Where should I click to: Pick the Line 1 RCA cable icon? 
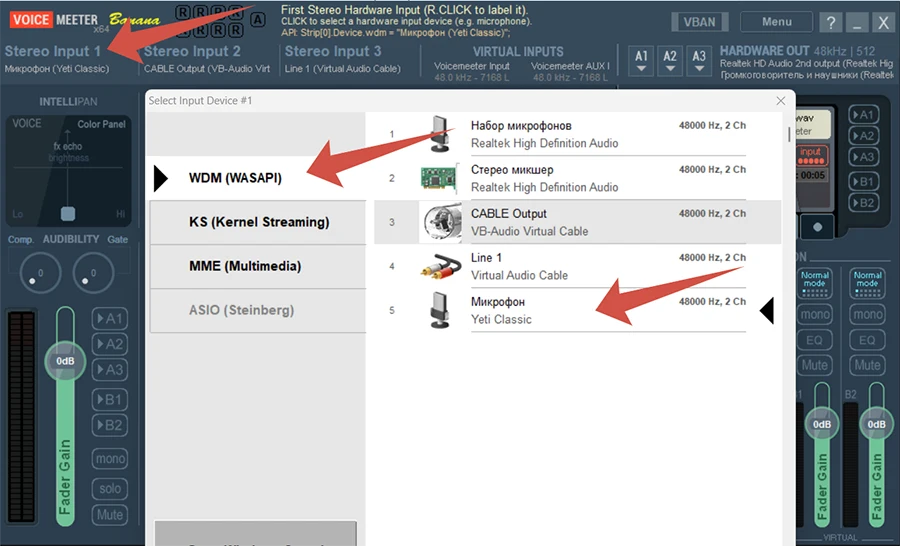439,266
